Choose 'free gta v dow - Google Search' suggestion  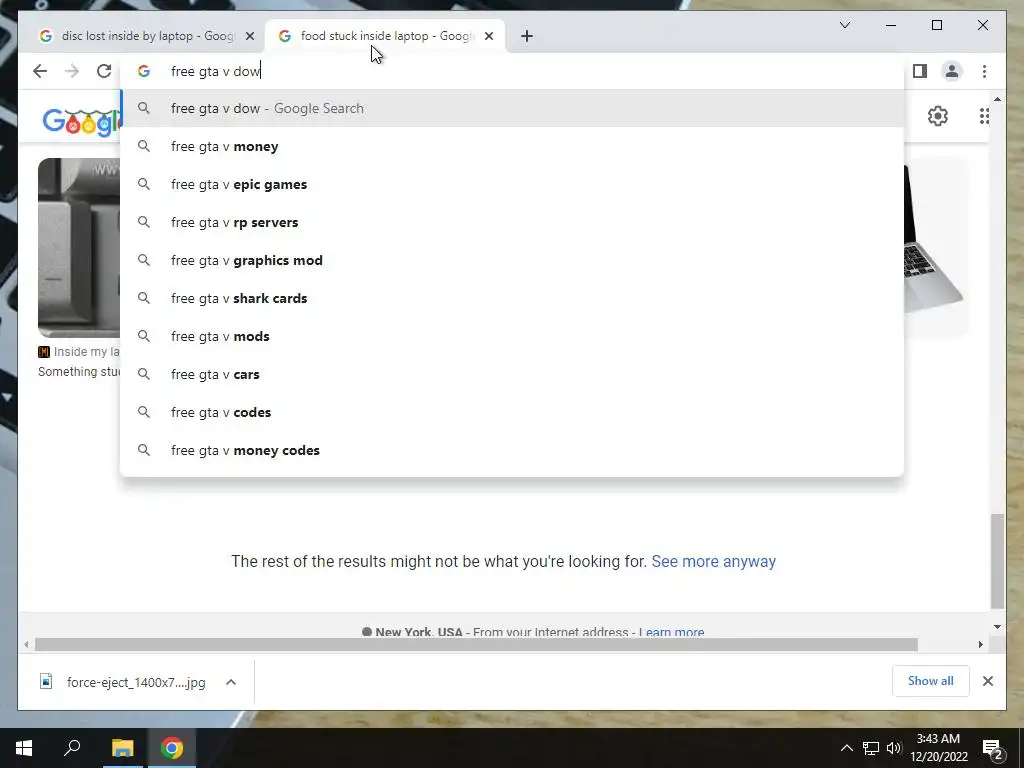(x=512, y=108)
